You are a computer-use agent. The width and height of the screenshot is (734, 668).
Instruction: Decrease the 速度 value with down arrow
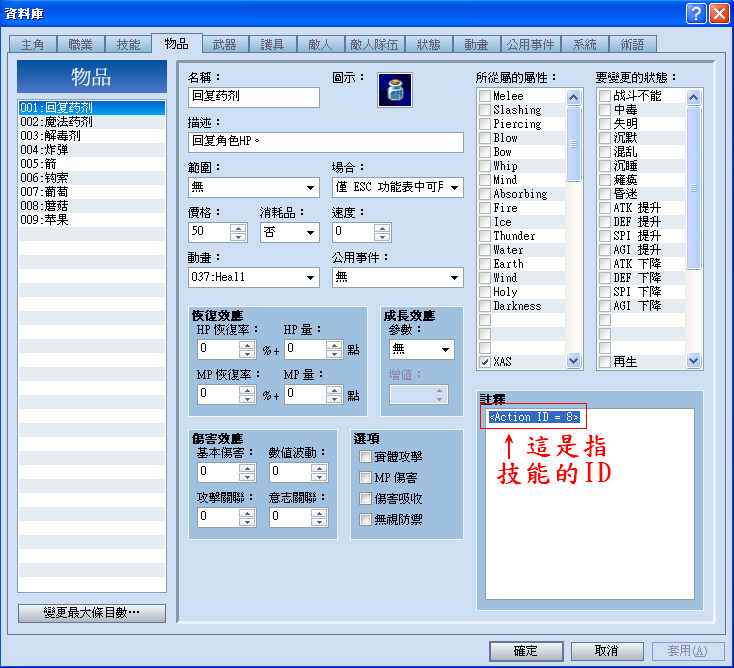(x=382, y=237)
